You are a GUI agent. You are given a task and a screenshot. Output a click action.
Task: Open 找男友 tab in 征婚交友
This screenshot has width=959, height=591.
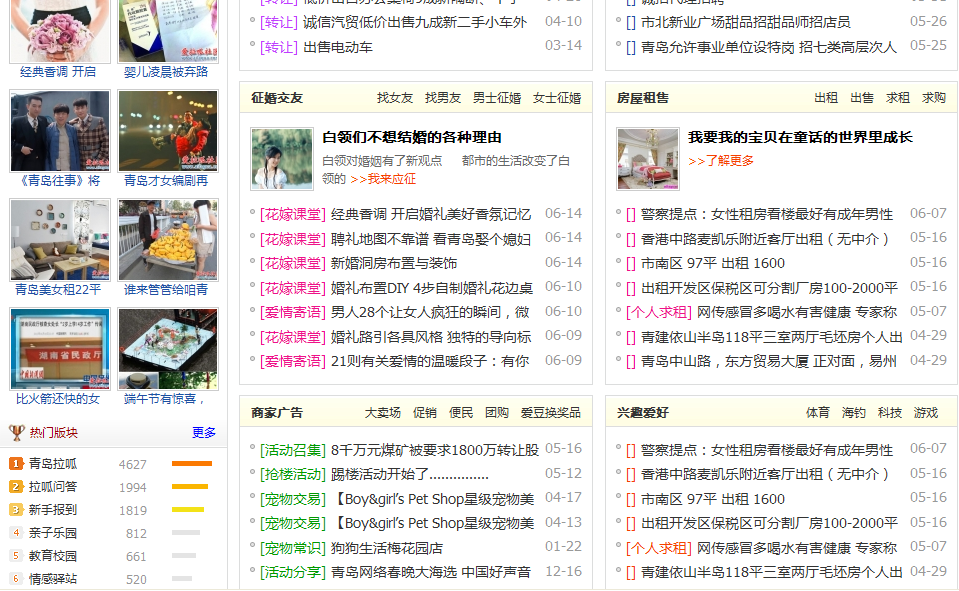[443, 98]
